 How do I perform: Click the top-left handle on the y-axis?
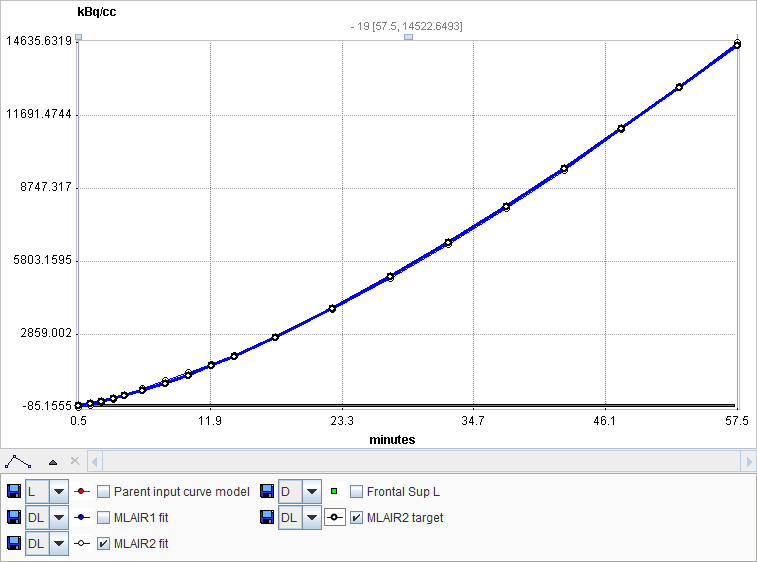[x=79, y=37]
